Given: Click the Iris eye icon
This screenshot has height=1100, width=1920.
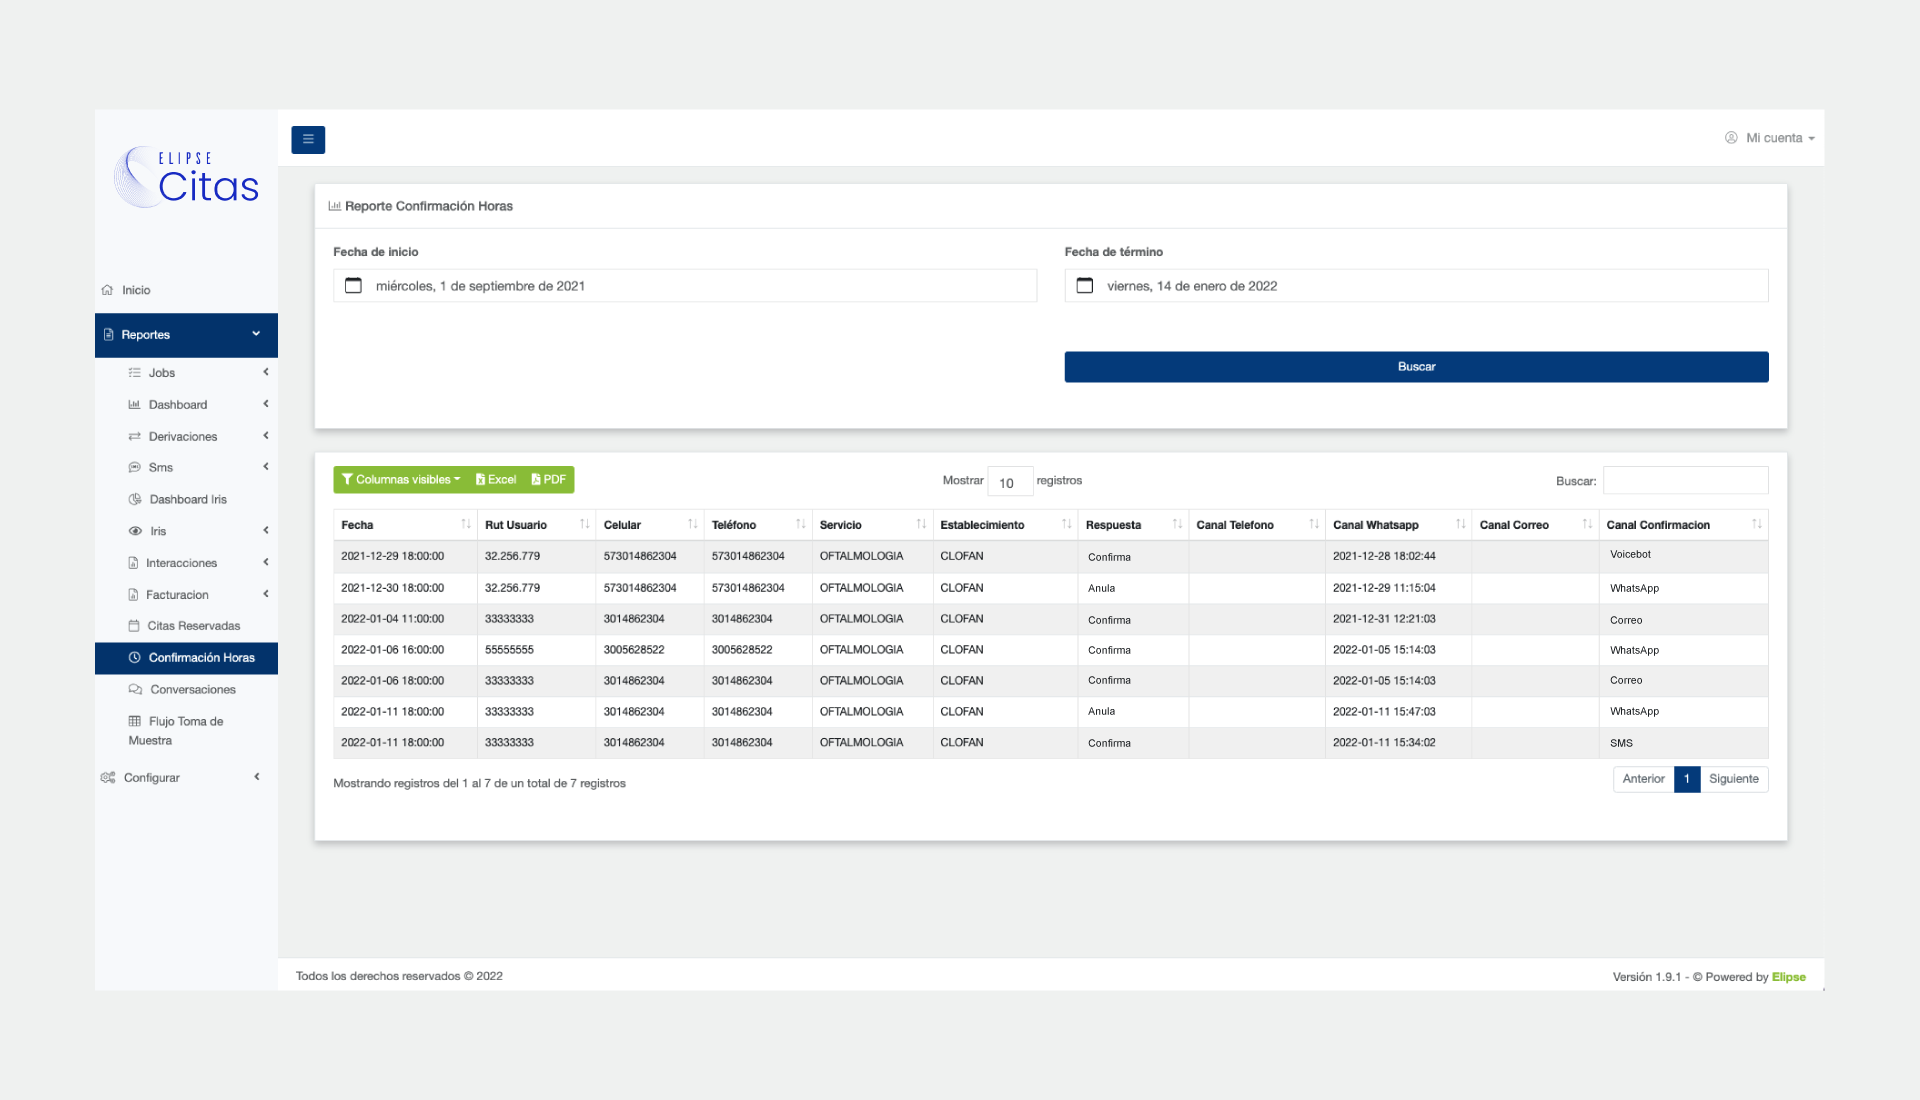Looking at the screenshot, I should (x=135, y=532).
